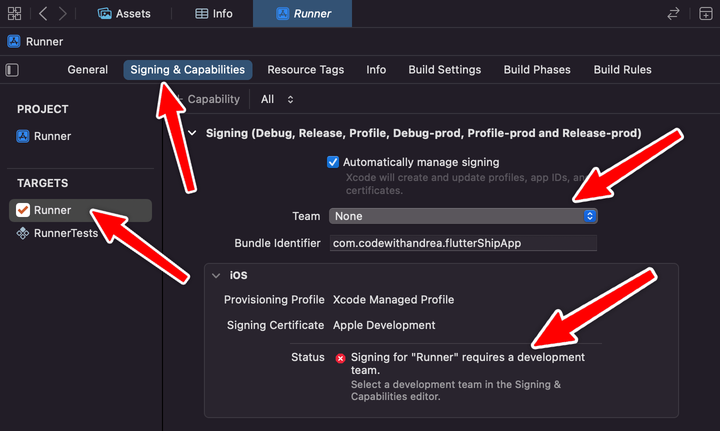Switch to the Assets editor tab
This screenshot has width=720, height=431.
click(x=124, y=14)
